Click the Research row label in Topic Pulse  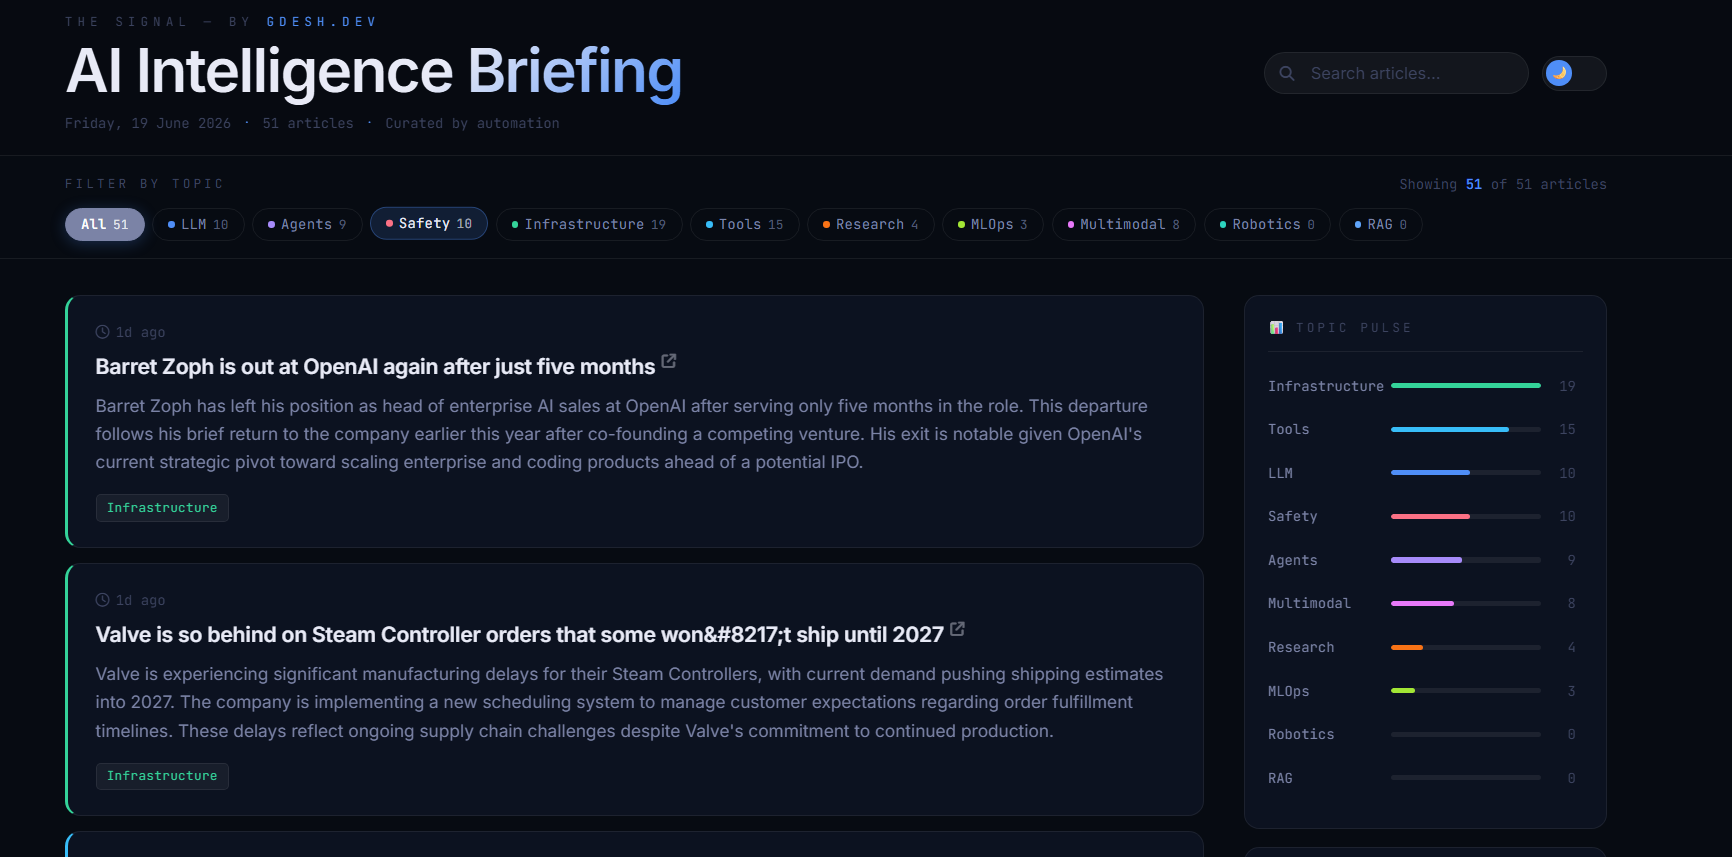[1301, 647]
